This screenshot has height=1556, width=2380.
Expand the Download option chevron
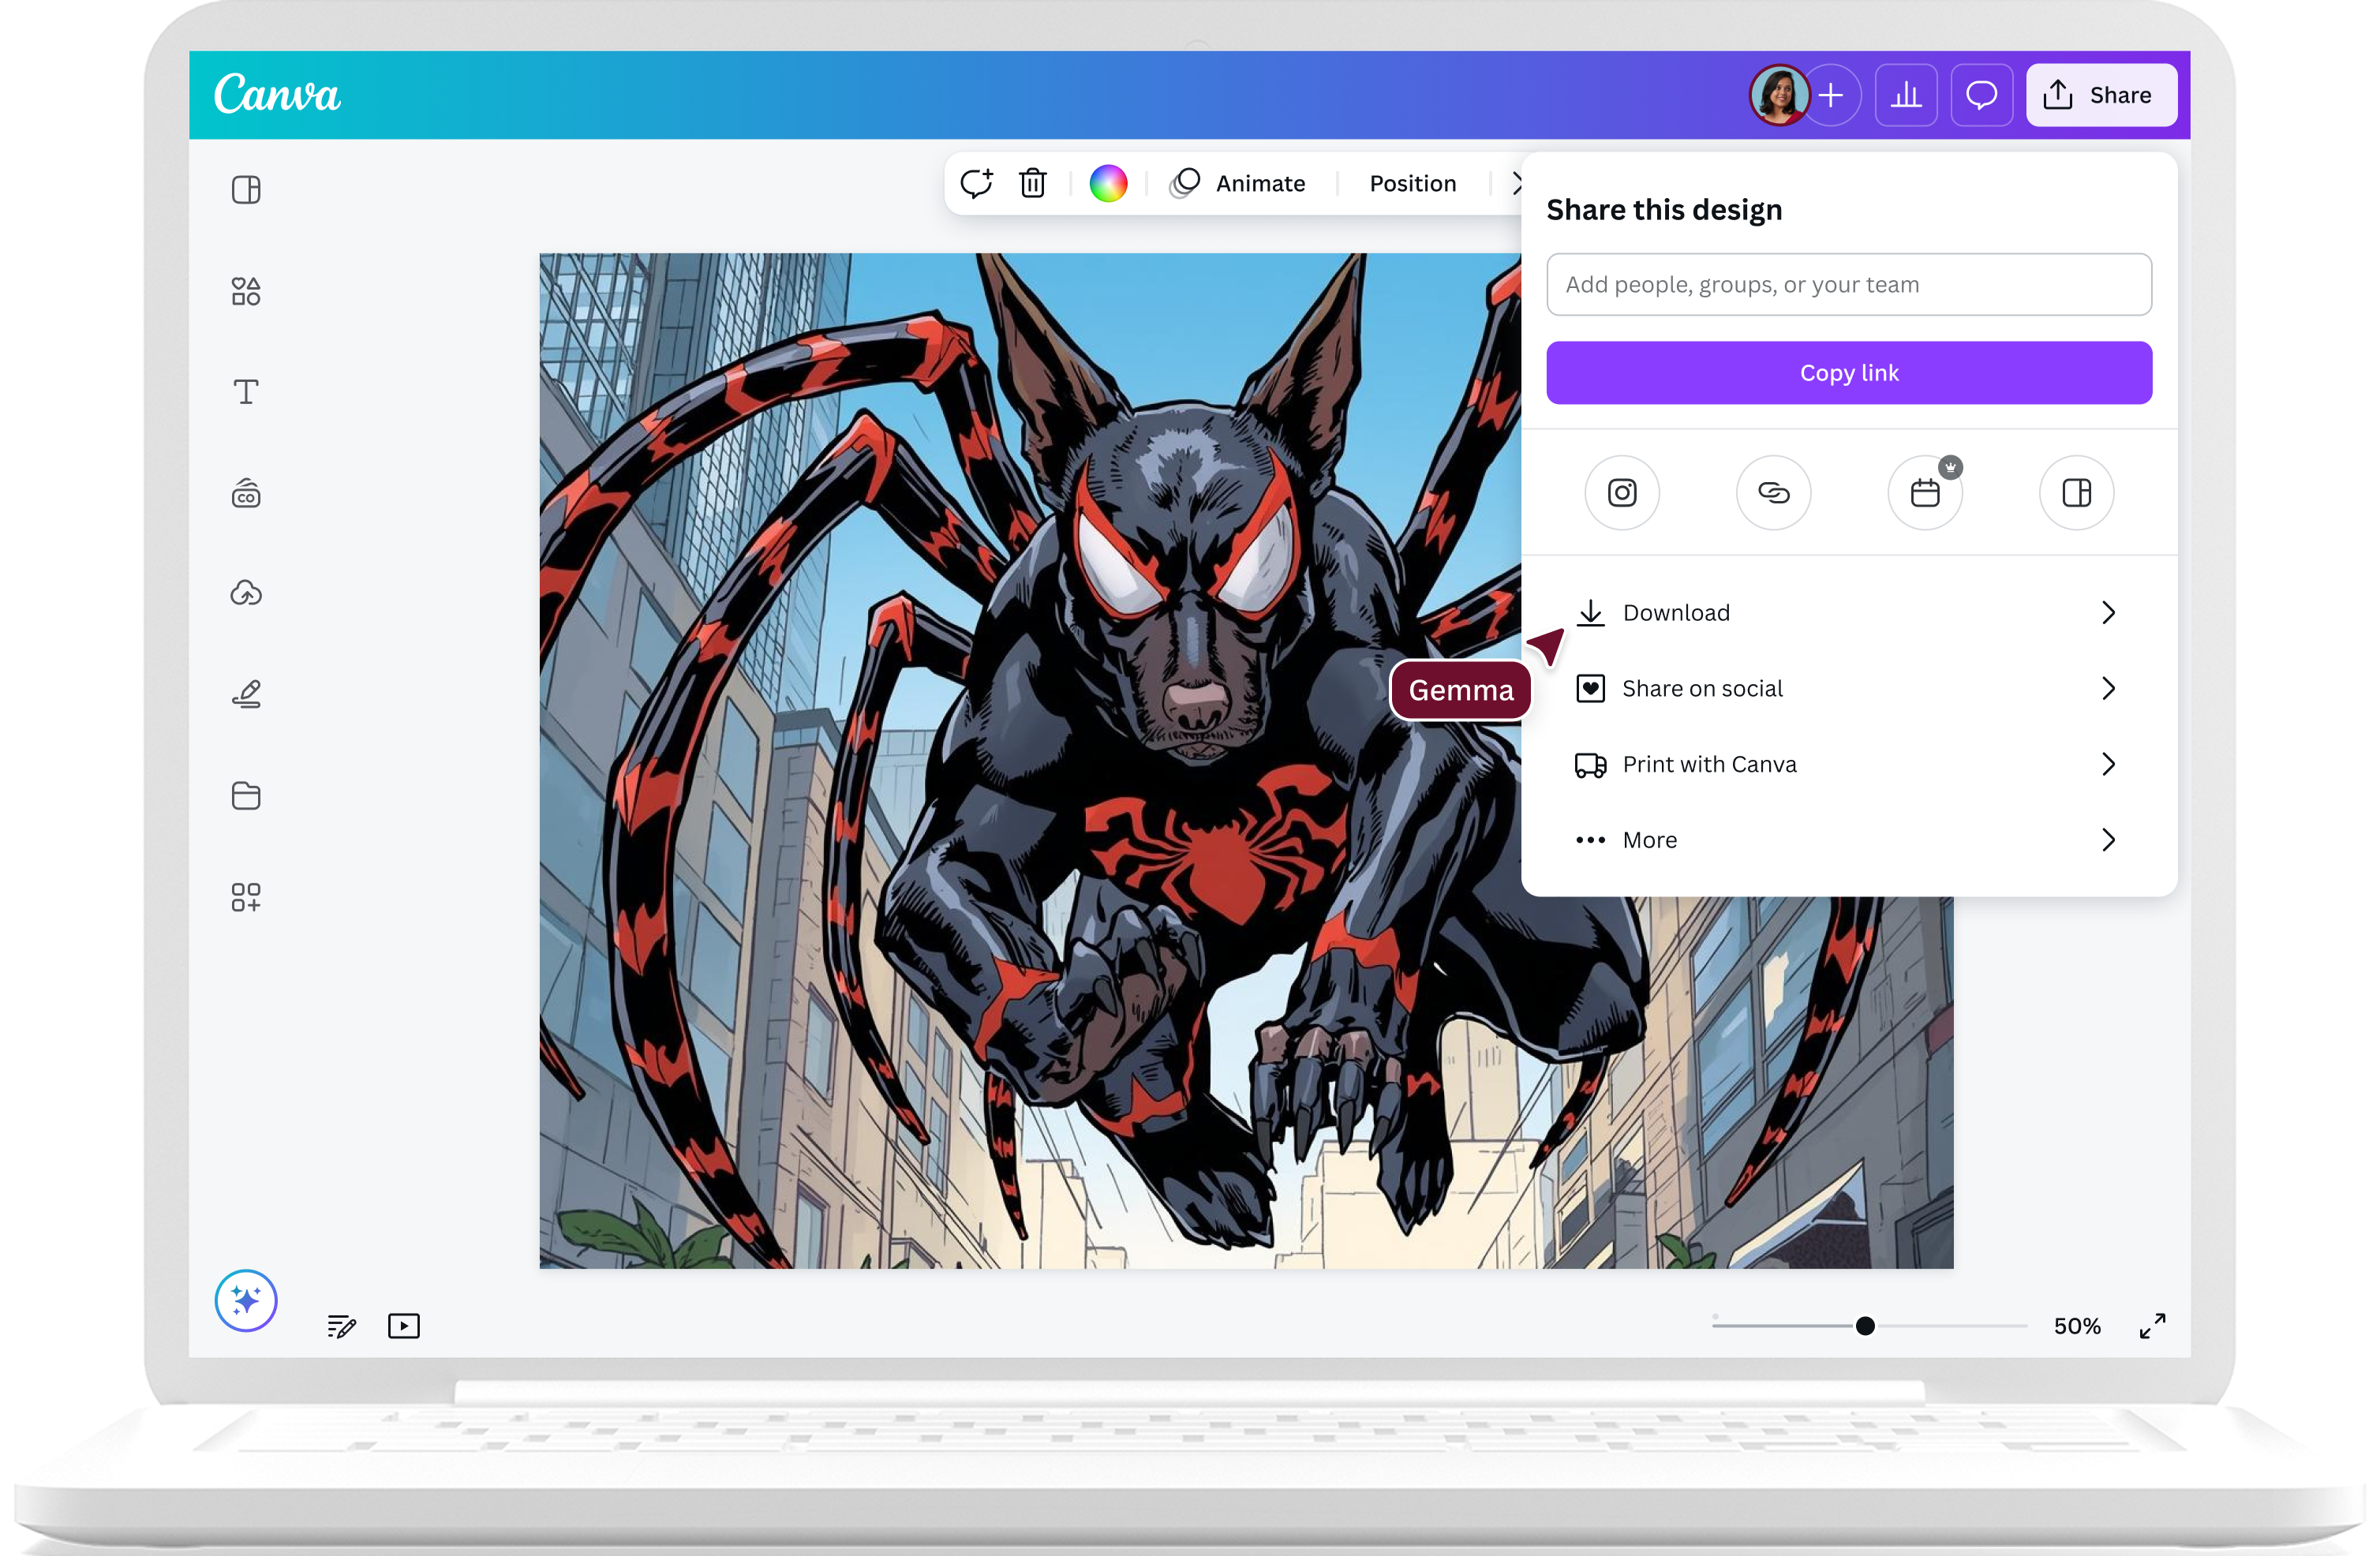[x=2108, y=612]
